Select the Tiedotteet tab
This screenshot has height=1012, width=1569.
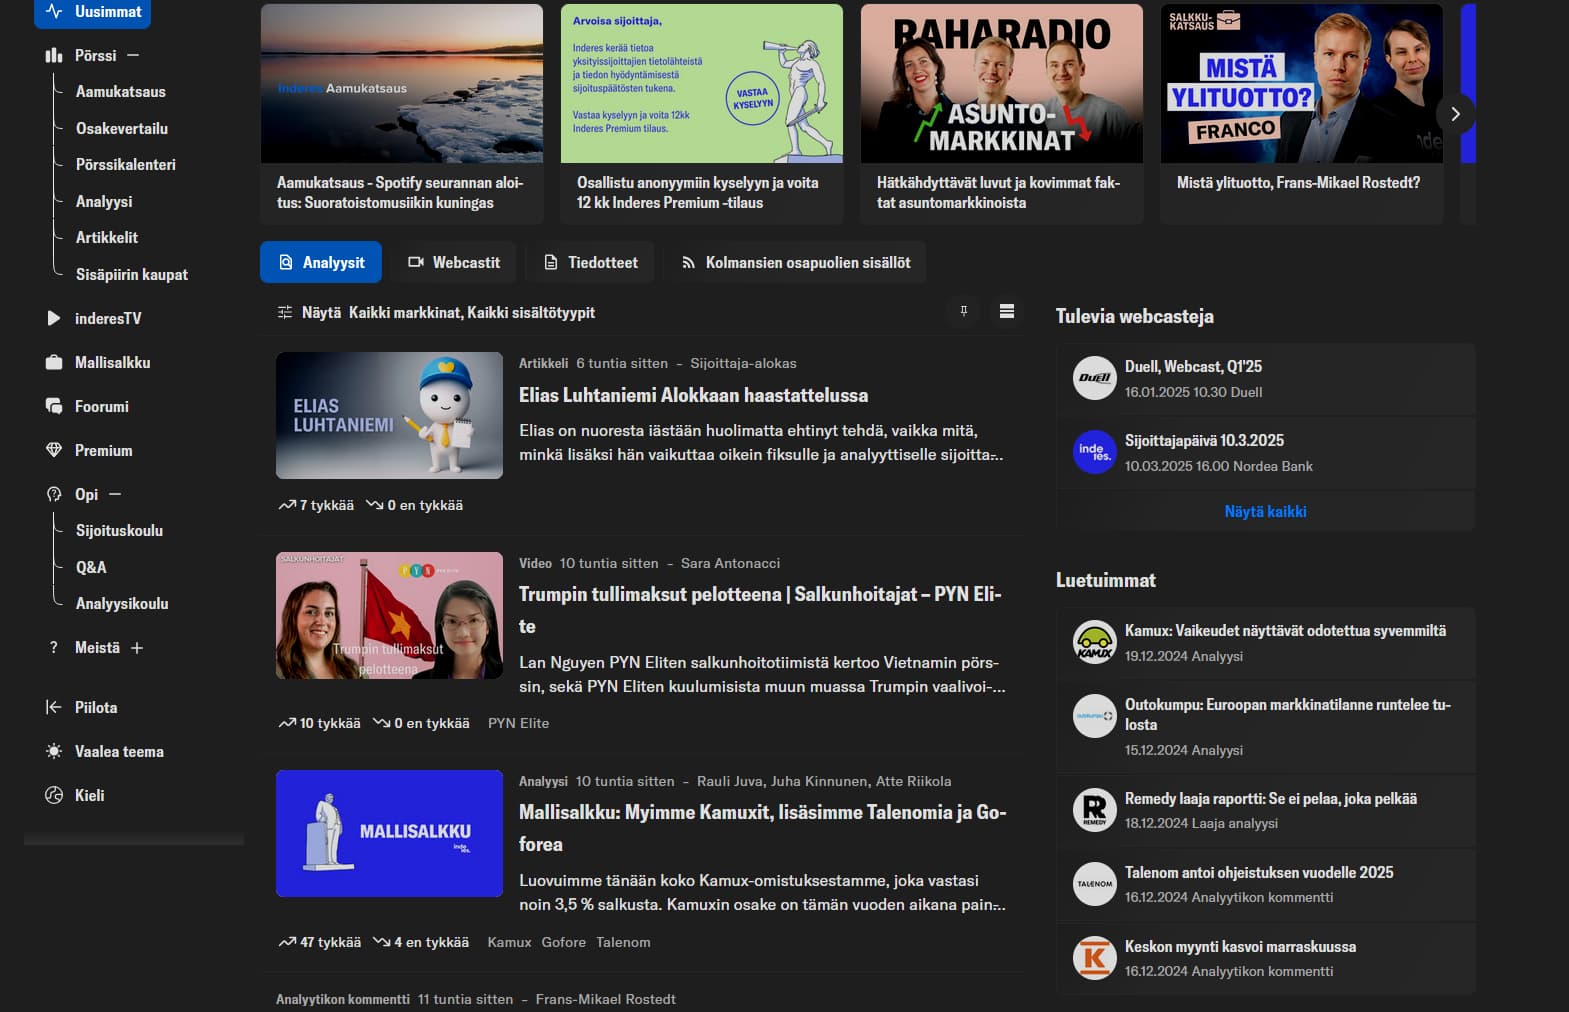(x=590, y=263)
